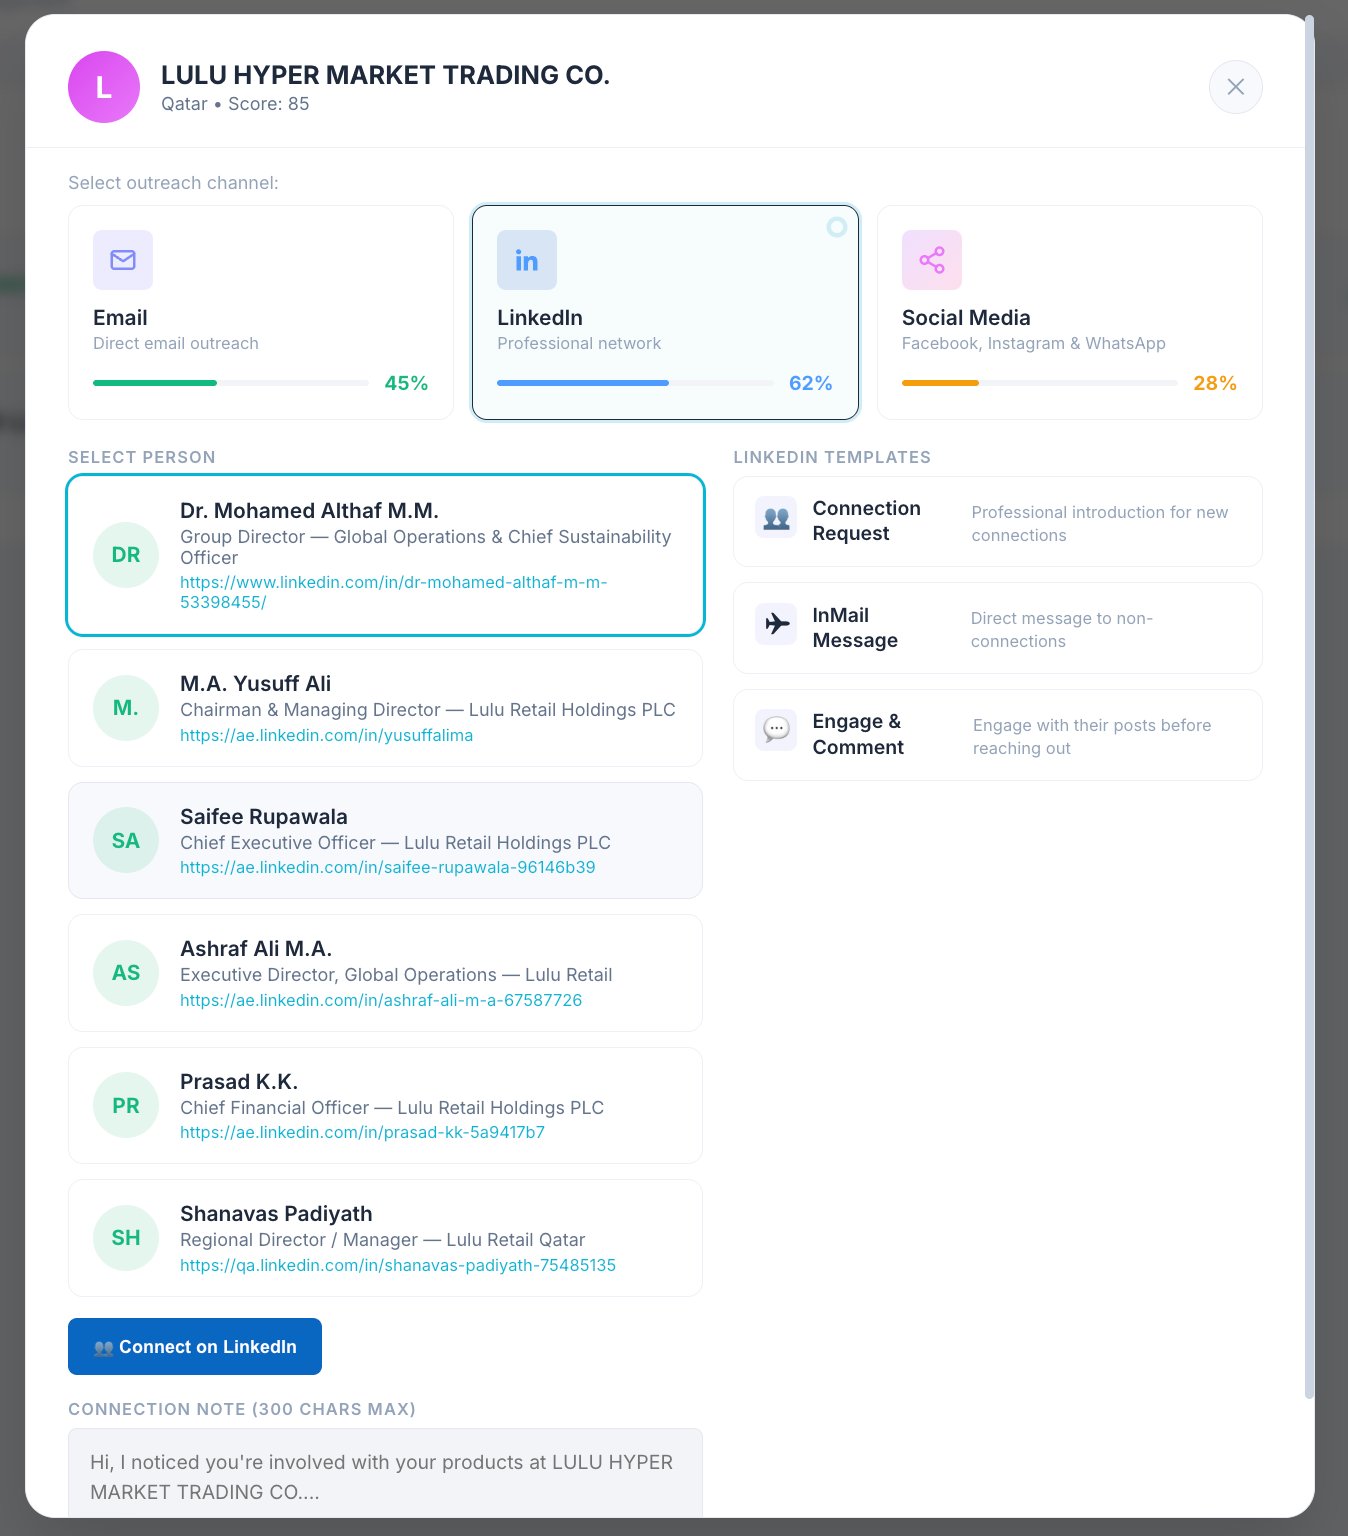
Task: Open Ashraf Ali's LinkedIn URL
Action: coord(381,1000)
